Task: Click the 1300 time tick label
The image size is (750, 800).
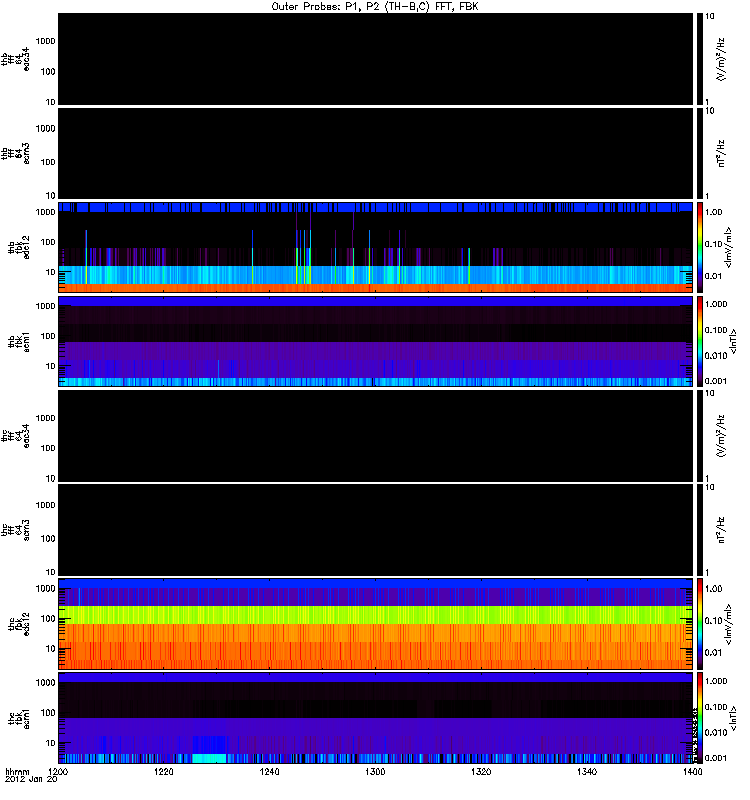Action: [x=375, y=771]
